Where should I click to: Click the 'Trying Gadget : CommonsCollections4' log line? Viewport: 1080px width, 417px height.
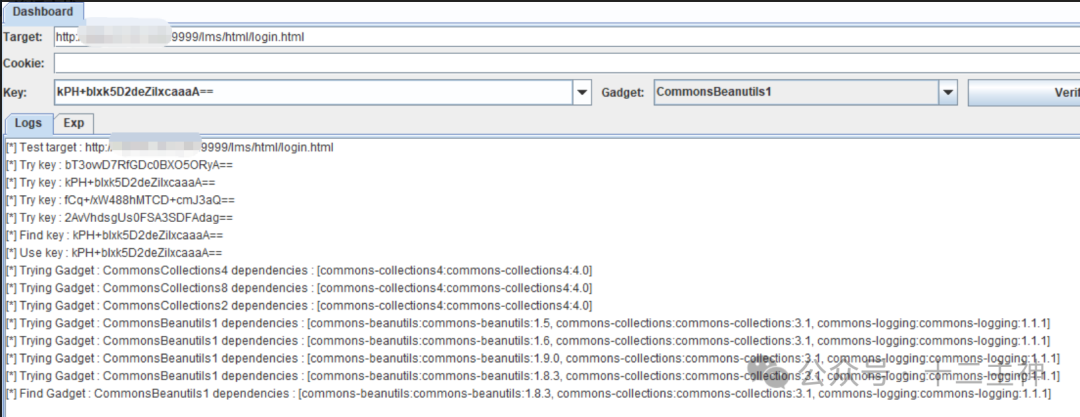[x=300, y=270]
